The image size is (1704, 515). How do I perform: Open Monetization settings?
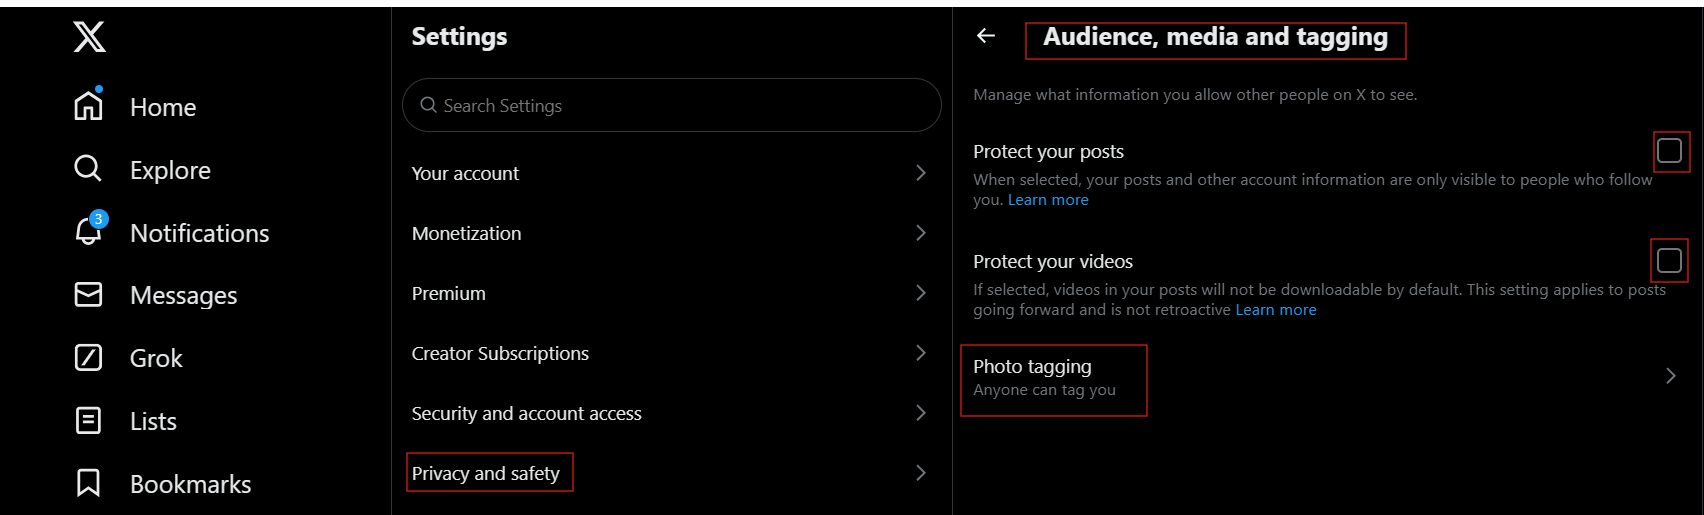[x=671, y=233]
